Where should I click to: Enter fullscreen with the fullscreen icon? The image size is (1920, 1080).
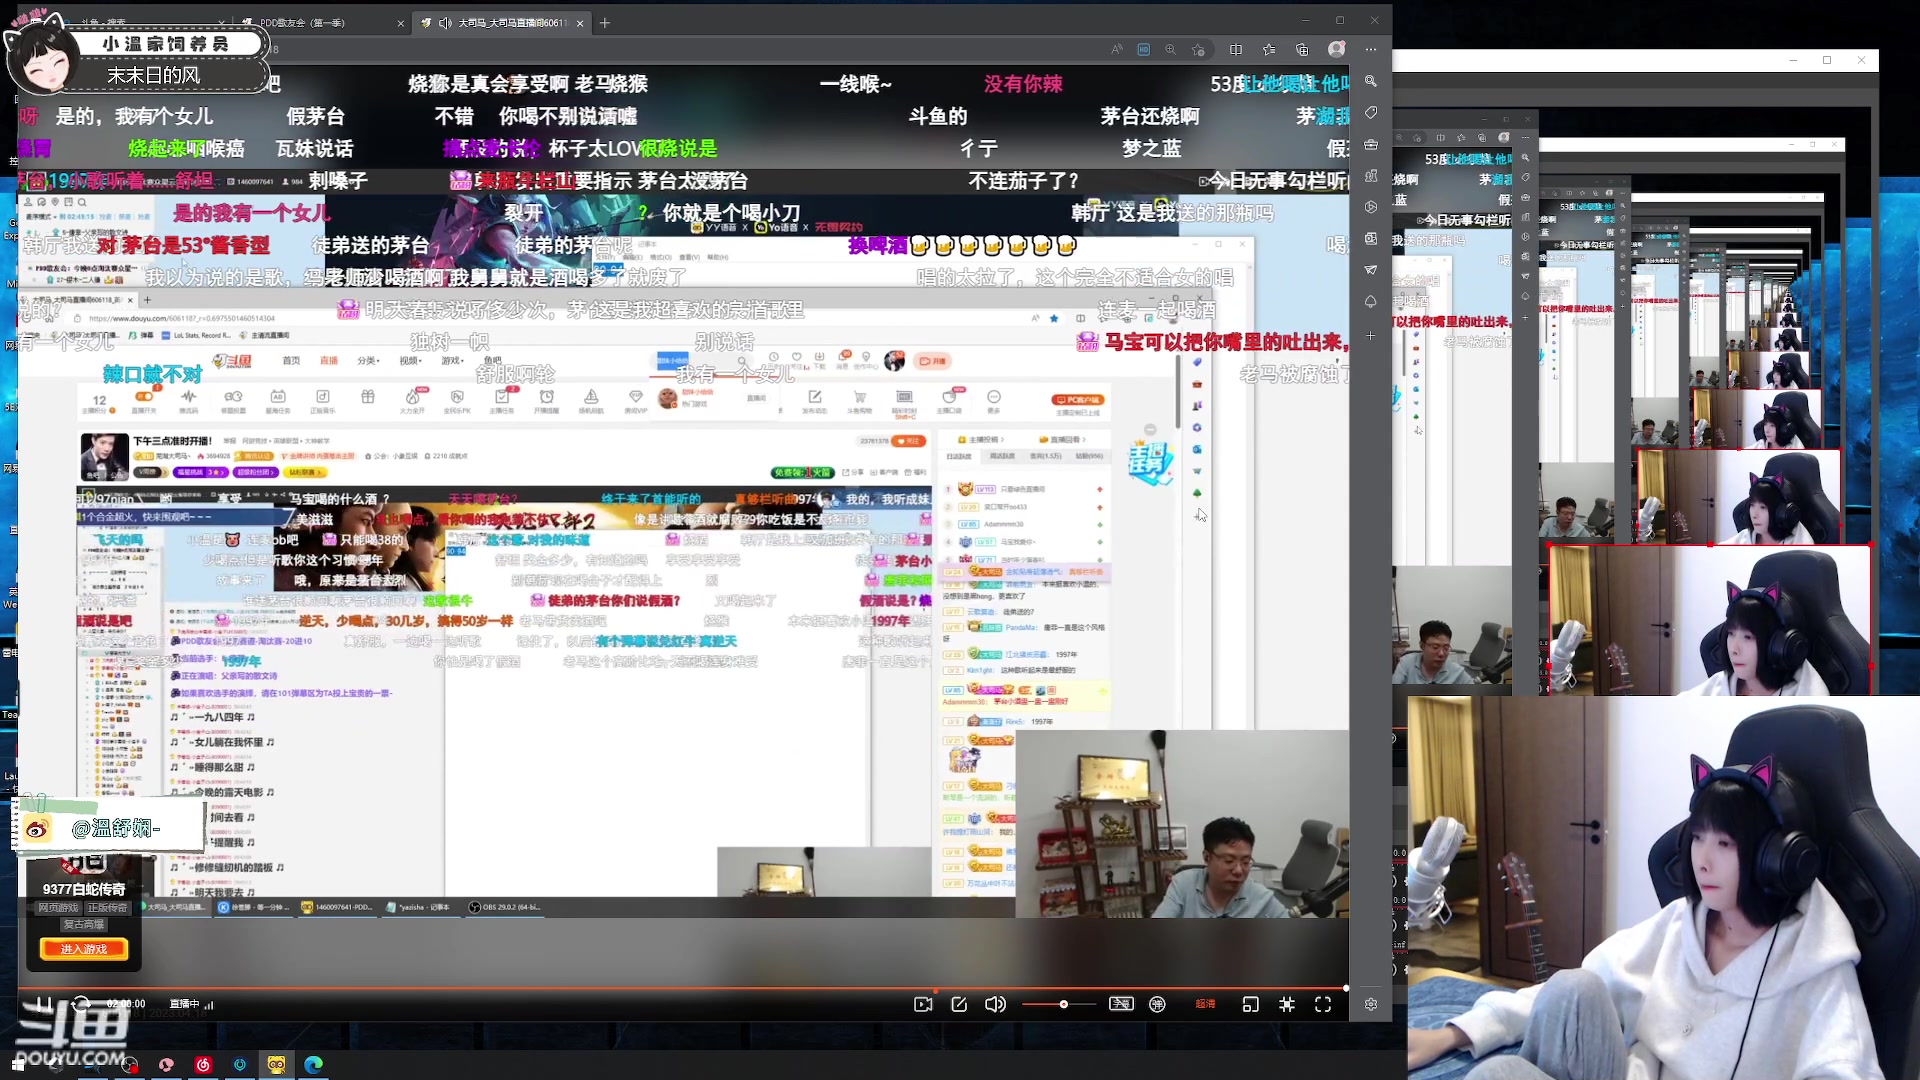(x=1323, y=1004)
